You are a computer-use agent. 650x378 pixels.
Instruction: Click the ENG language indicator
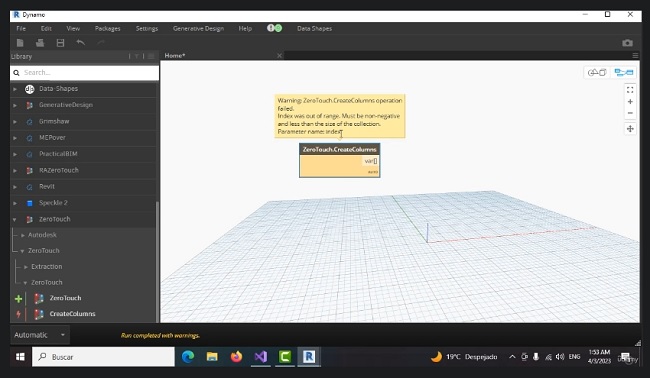pyautogui.click(x=574, y=356)
